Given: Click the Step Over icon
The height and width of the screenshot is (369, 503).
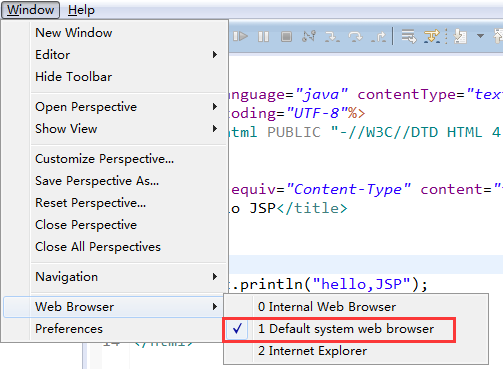Looking at the screenshot, I should tap(355, 37).
